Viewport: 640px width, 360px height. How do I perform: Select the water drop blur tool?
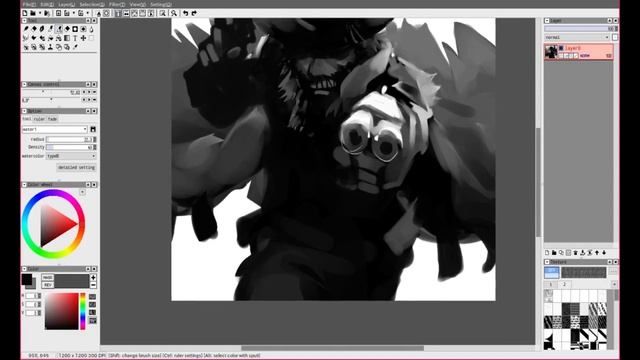click(x=91, y=29)
